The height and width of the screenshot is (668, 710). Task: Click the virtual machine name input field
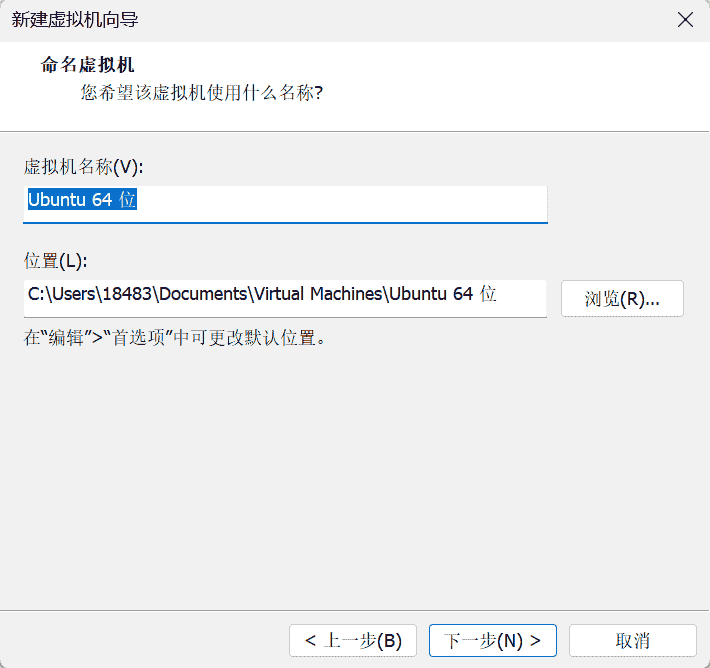coord(285,204)
